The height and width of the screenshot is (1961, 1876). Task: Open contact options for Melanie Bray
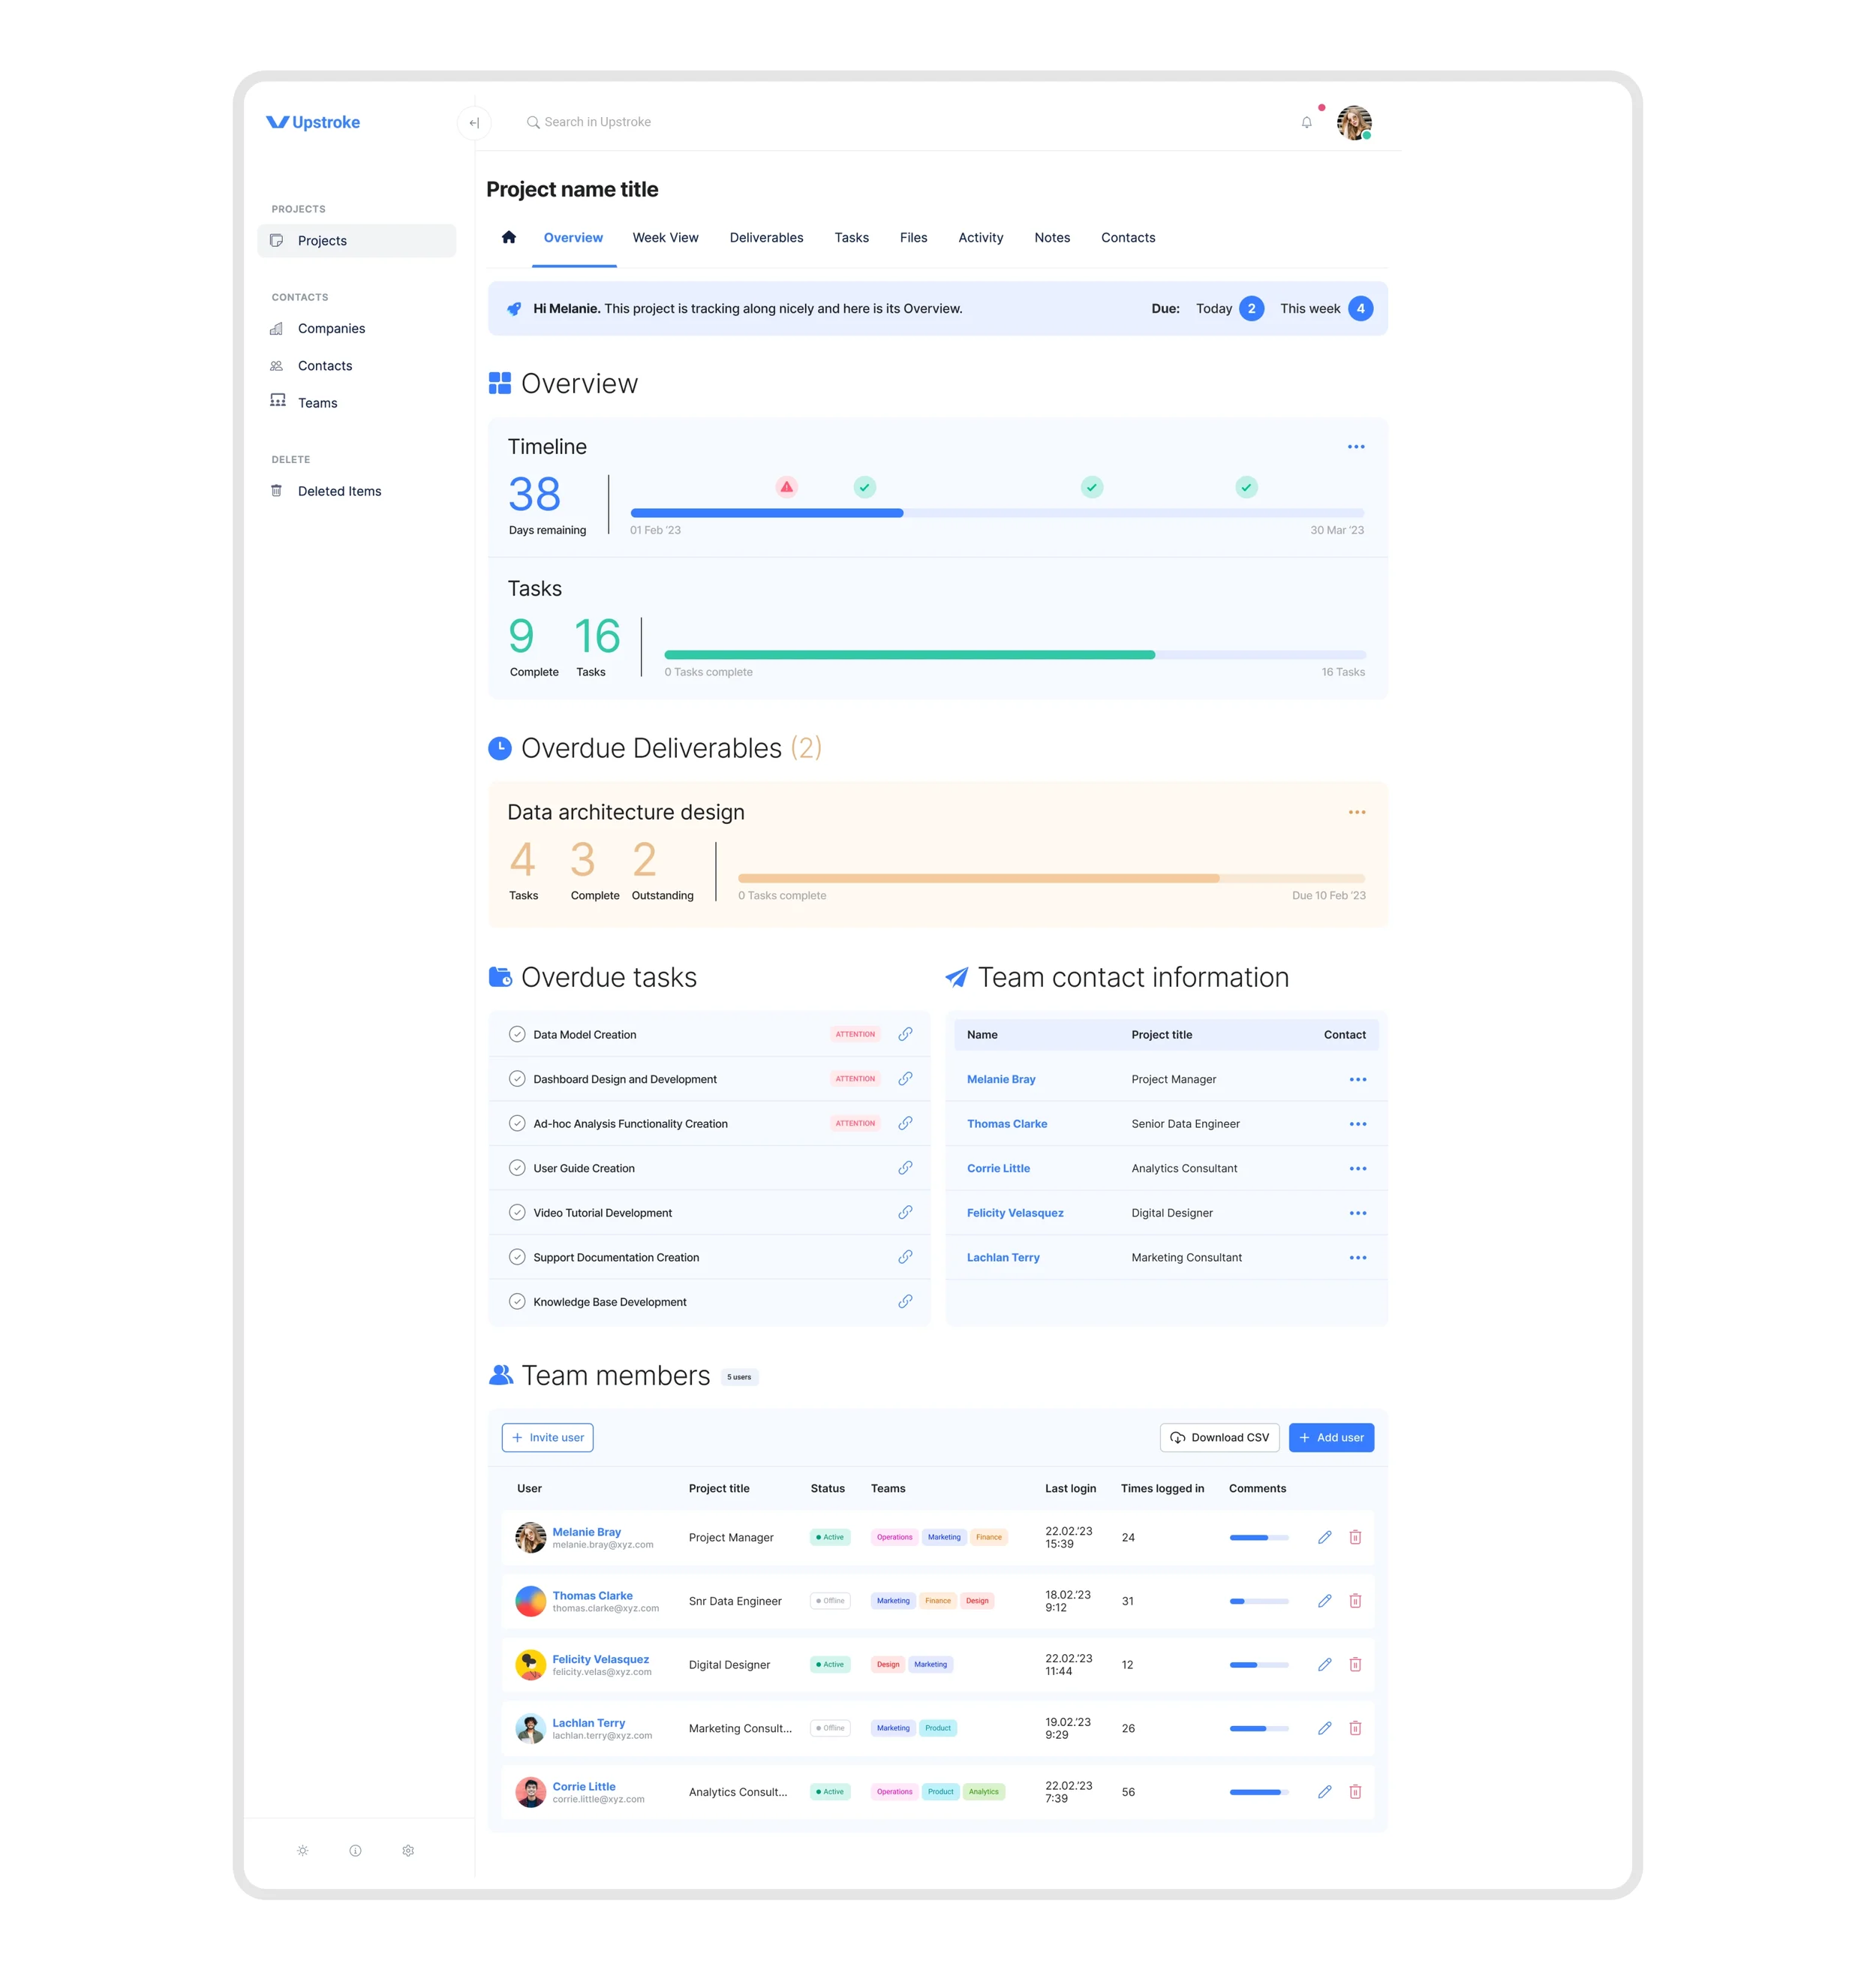[1358, 1079]
